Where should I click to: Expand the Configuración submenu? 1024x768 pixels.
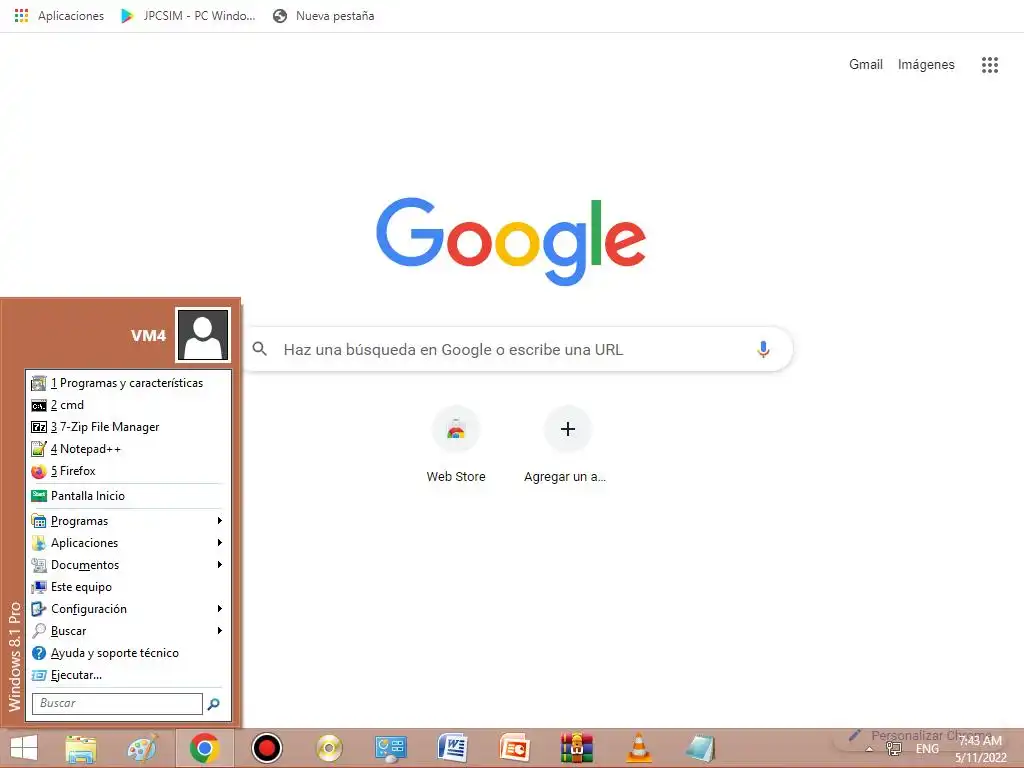tap(128, 609)
